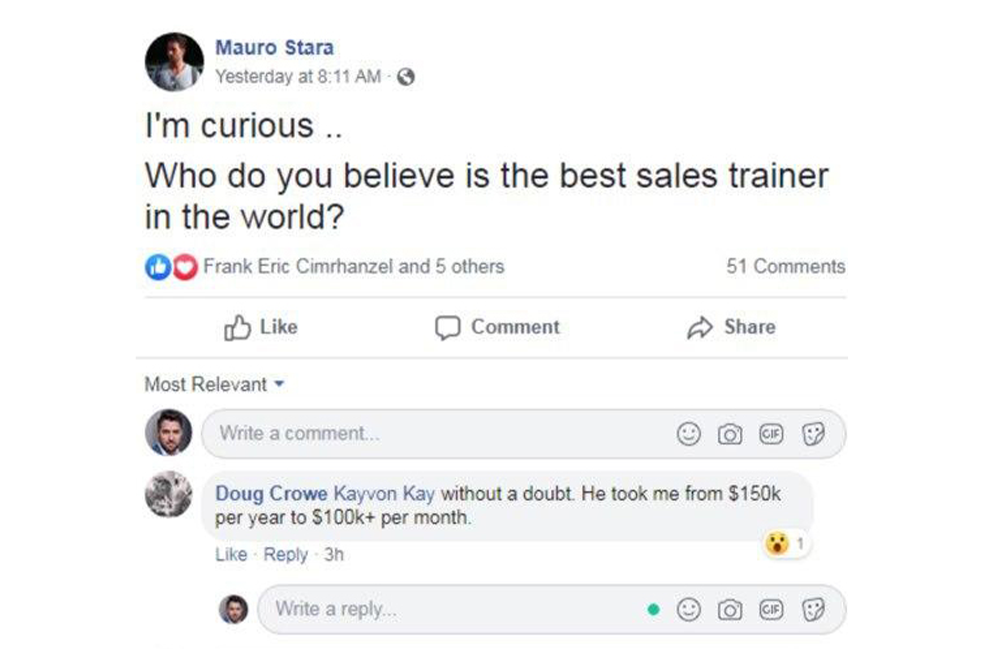
Task: Click the public audience globe icon
Action: (406, 77)
